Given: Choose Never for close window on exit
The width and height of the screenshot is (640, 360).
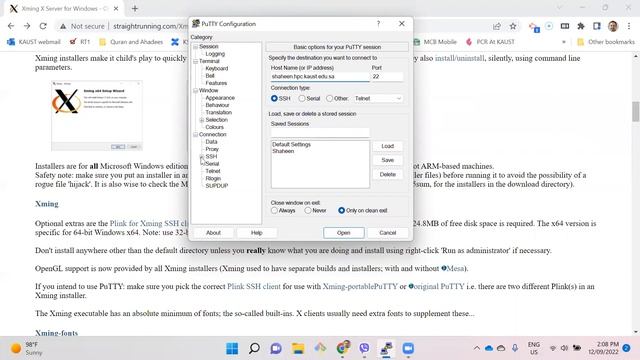Looking at the screenshot, I should pyautogui.click(x=308, y=210).
